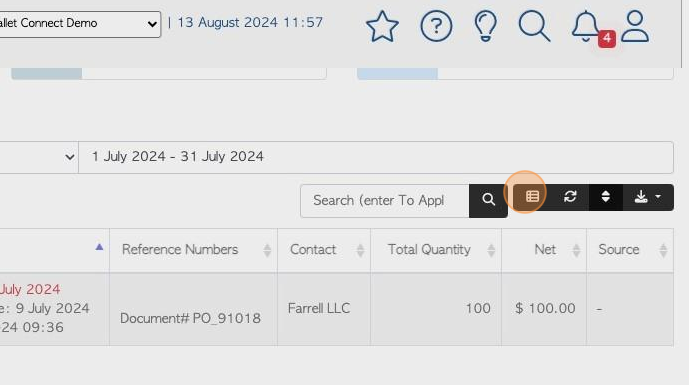Open the download export dropdown

click(x=648, y=196)
